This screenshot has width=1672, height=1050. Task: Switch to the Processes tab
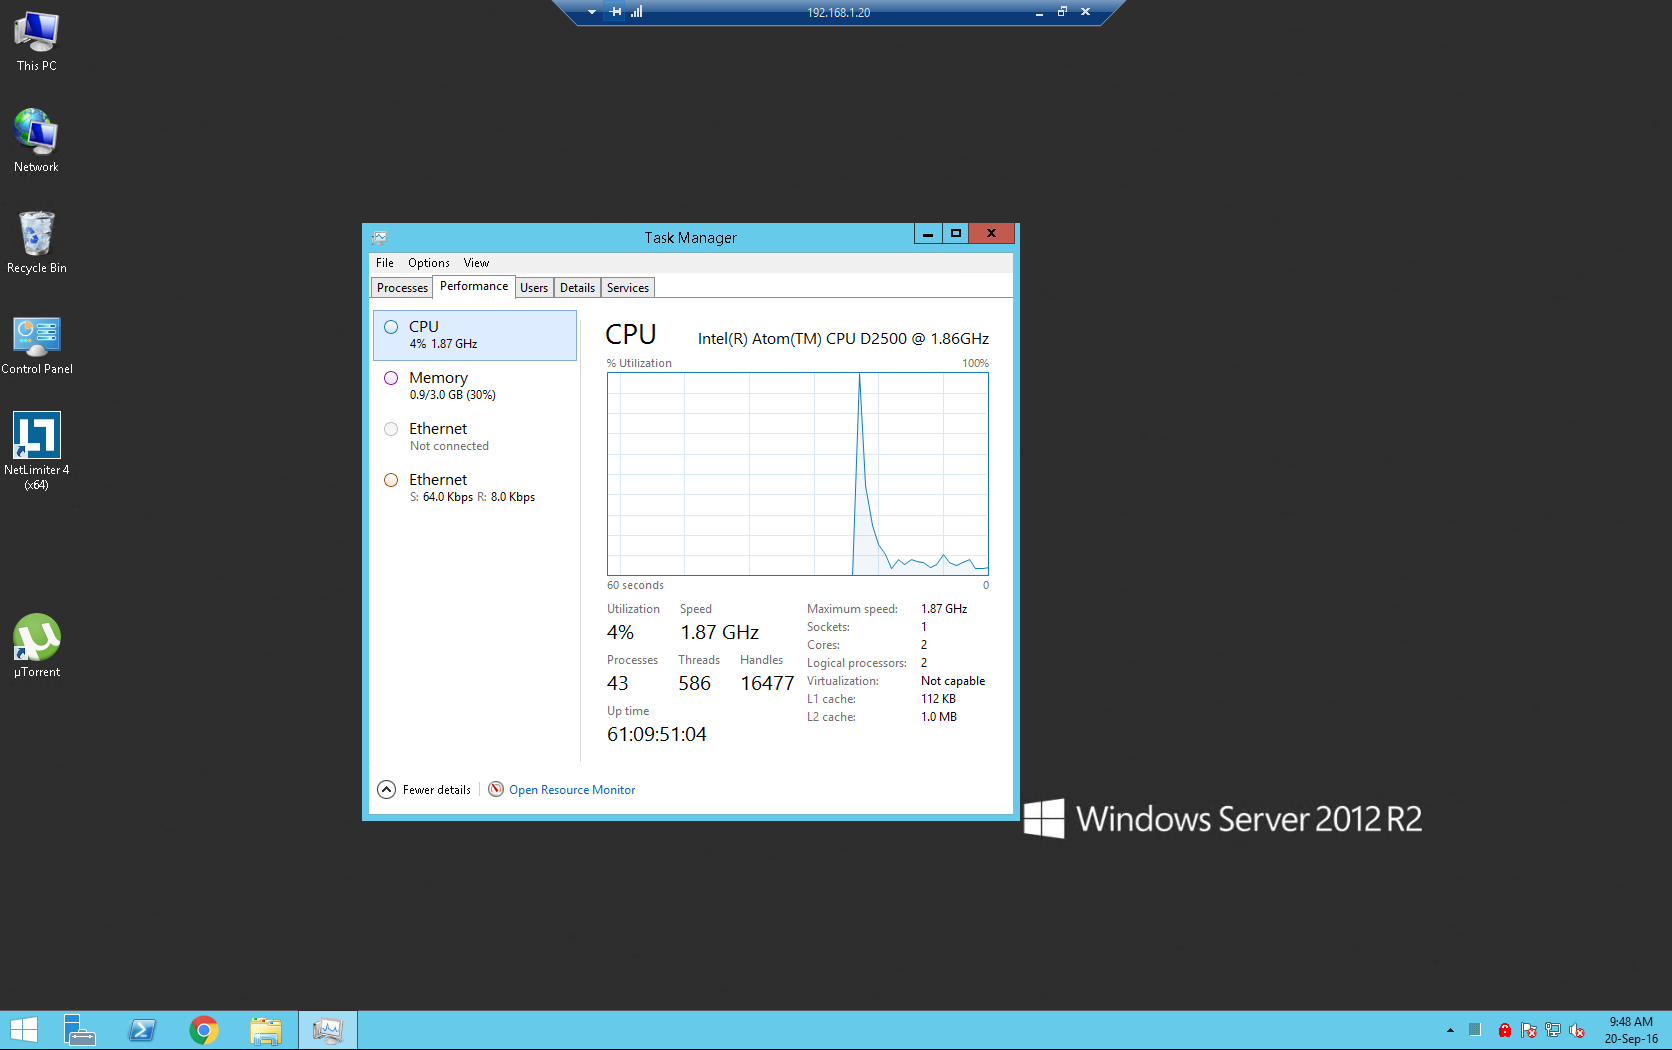pos(402,288)
